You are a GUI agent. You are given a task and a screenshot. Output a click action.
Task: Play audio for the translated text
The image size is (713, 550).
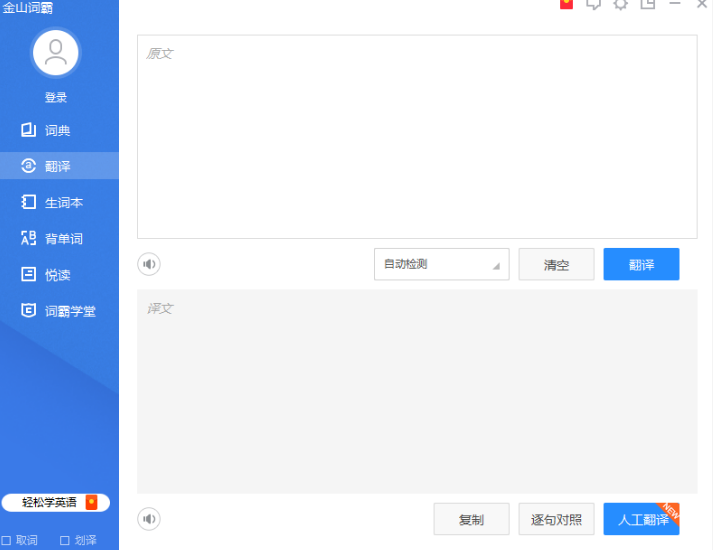pos(149,519)
